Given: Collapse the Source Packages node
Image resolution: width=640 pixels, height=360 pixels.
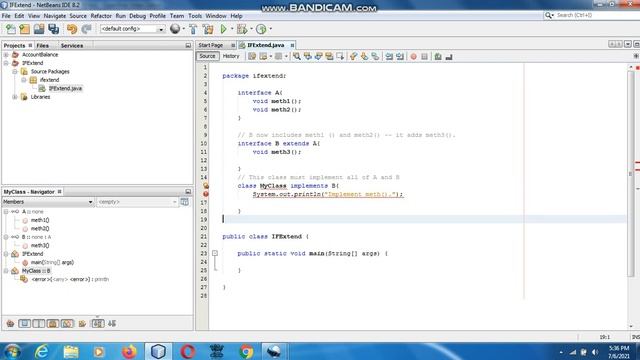Looking at the screenshot, I should pos(15,71).
